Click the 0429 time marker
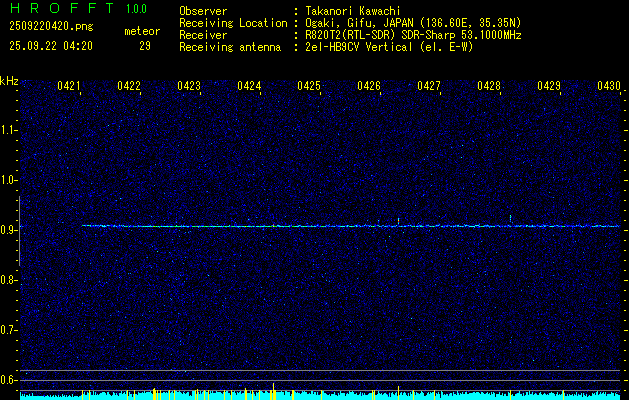 pyautogui.click(x=549, y=86)
